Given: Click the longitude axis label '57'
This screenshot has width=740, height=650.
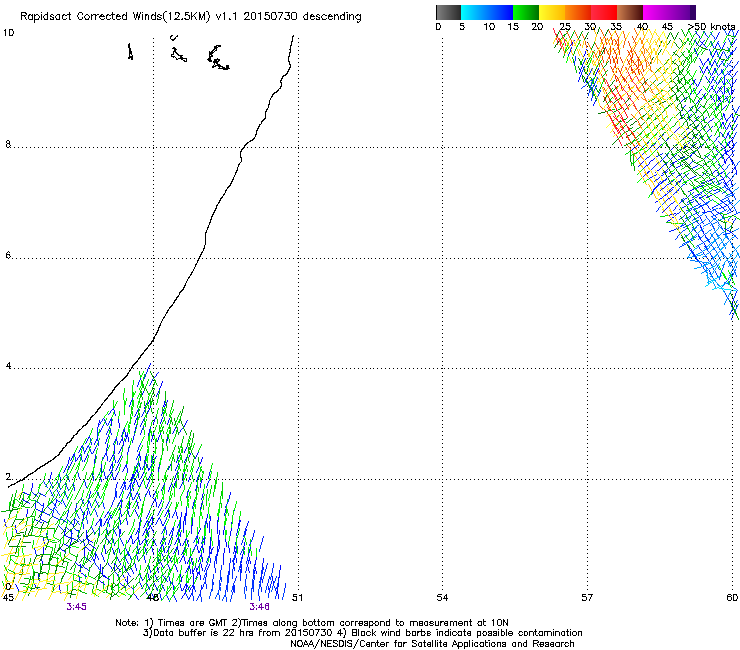Looking at the screenshot, I should click(587, 598).
